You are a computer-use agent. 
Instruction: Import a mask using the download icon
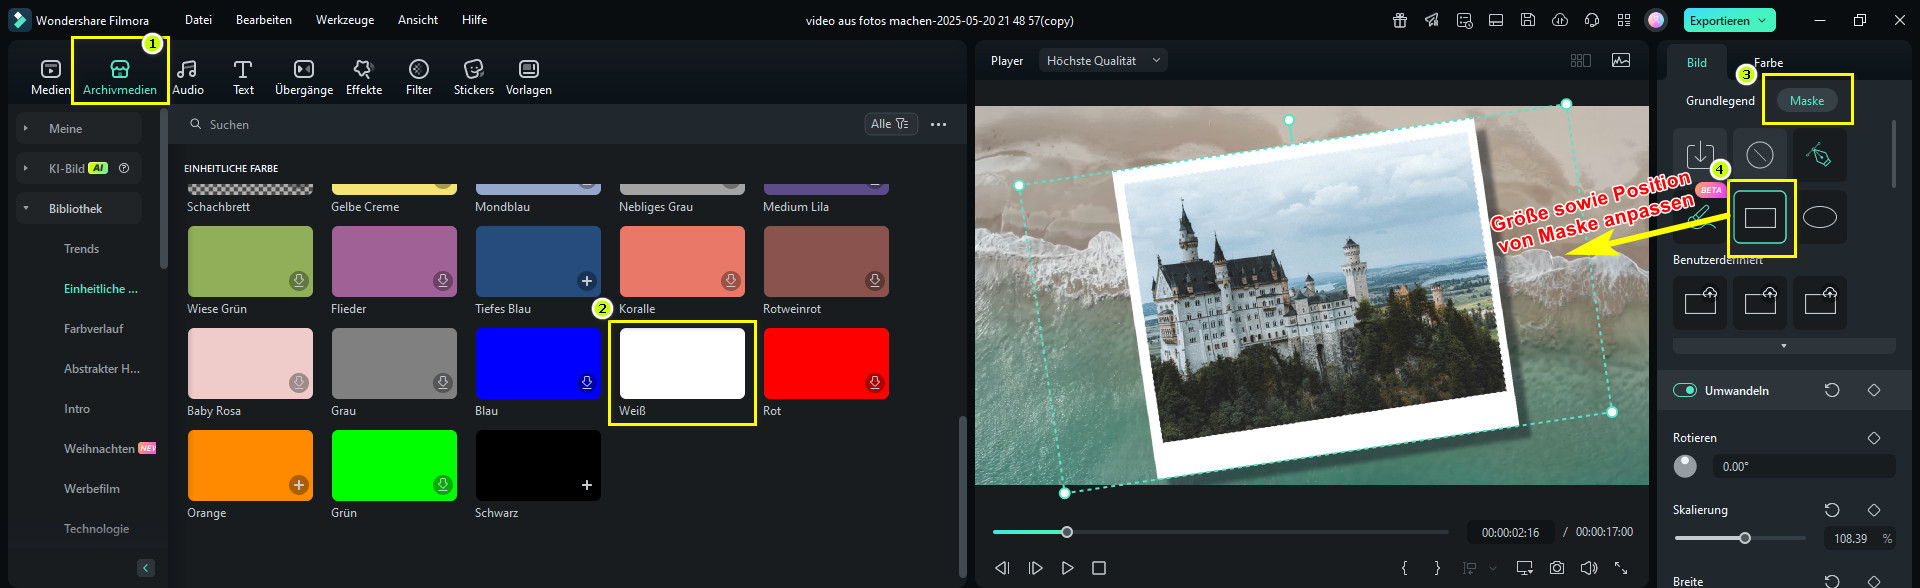pyautogui.click(x=1700, y=154)
